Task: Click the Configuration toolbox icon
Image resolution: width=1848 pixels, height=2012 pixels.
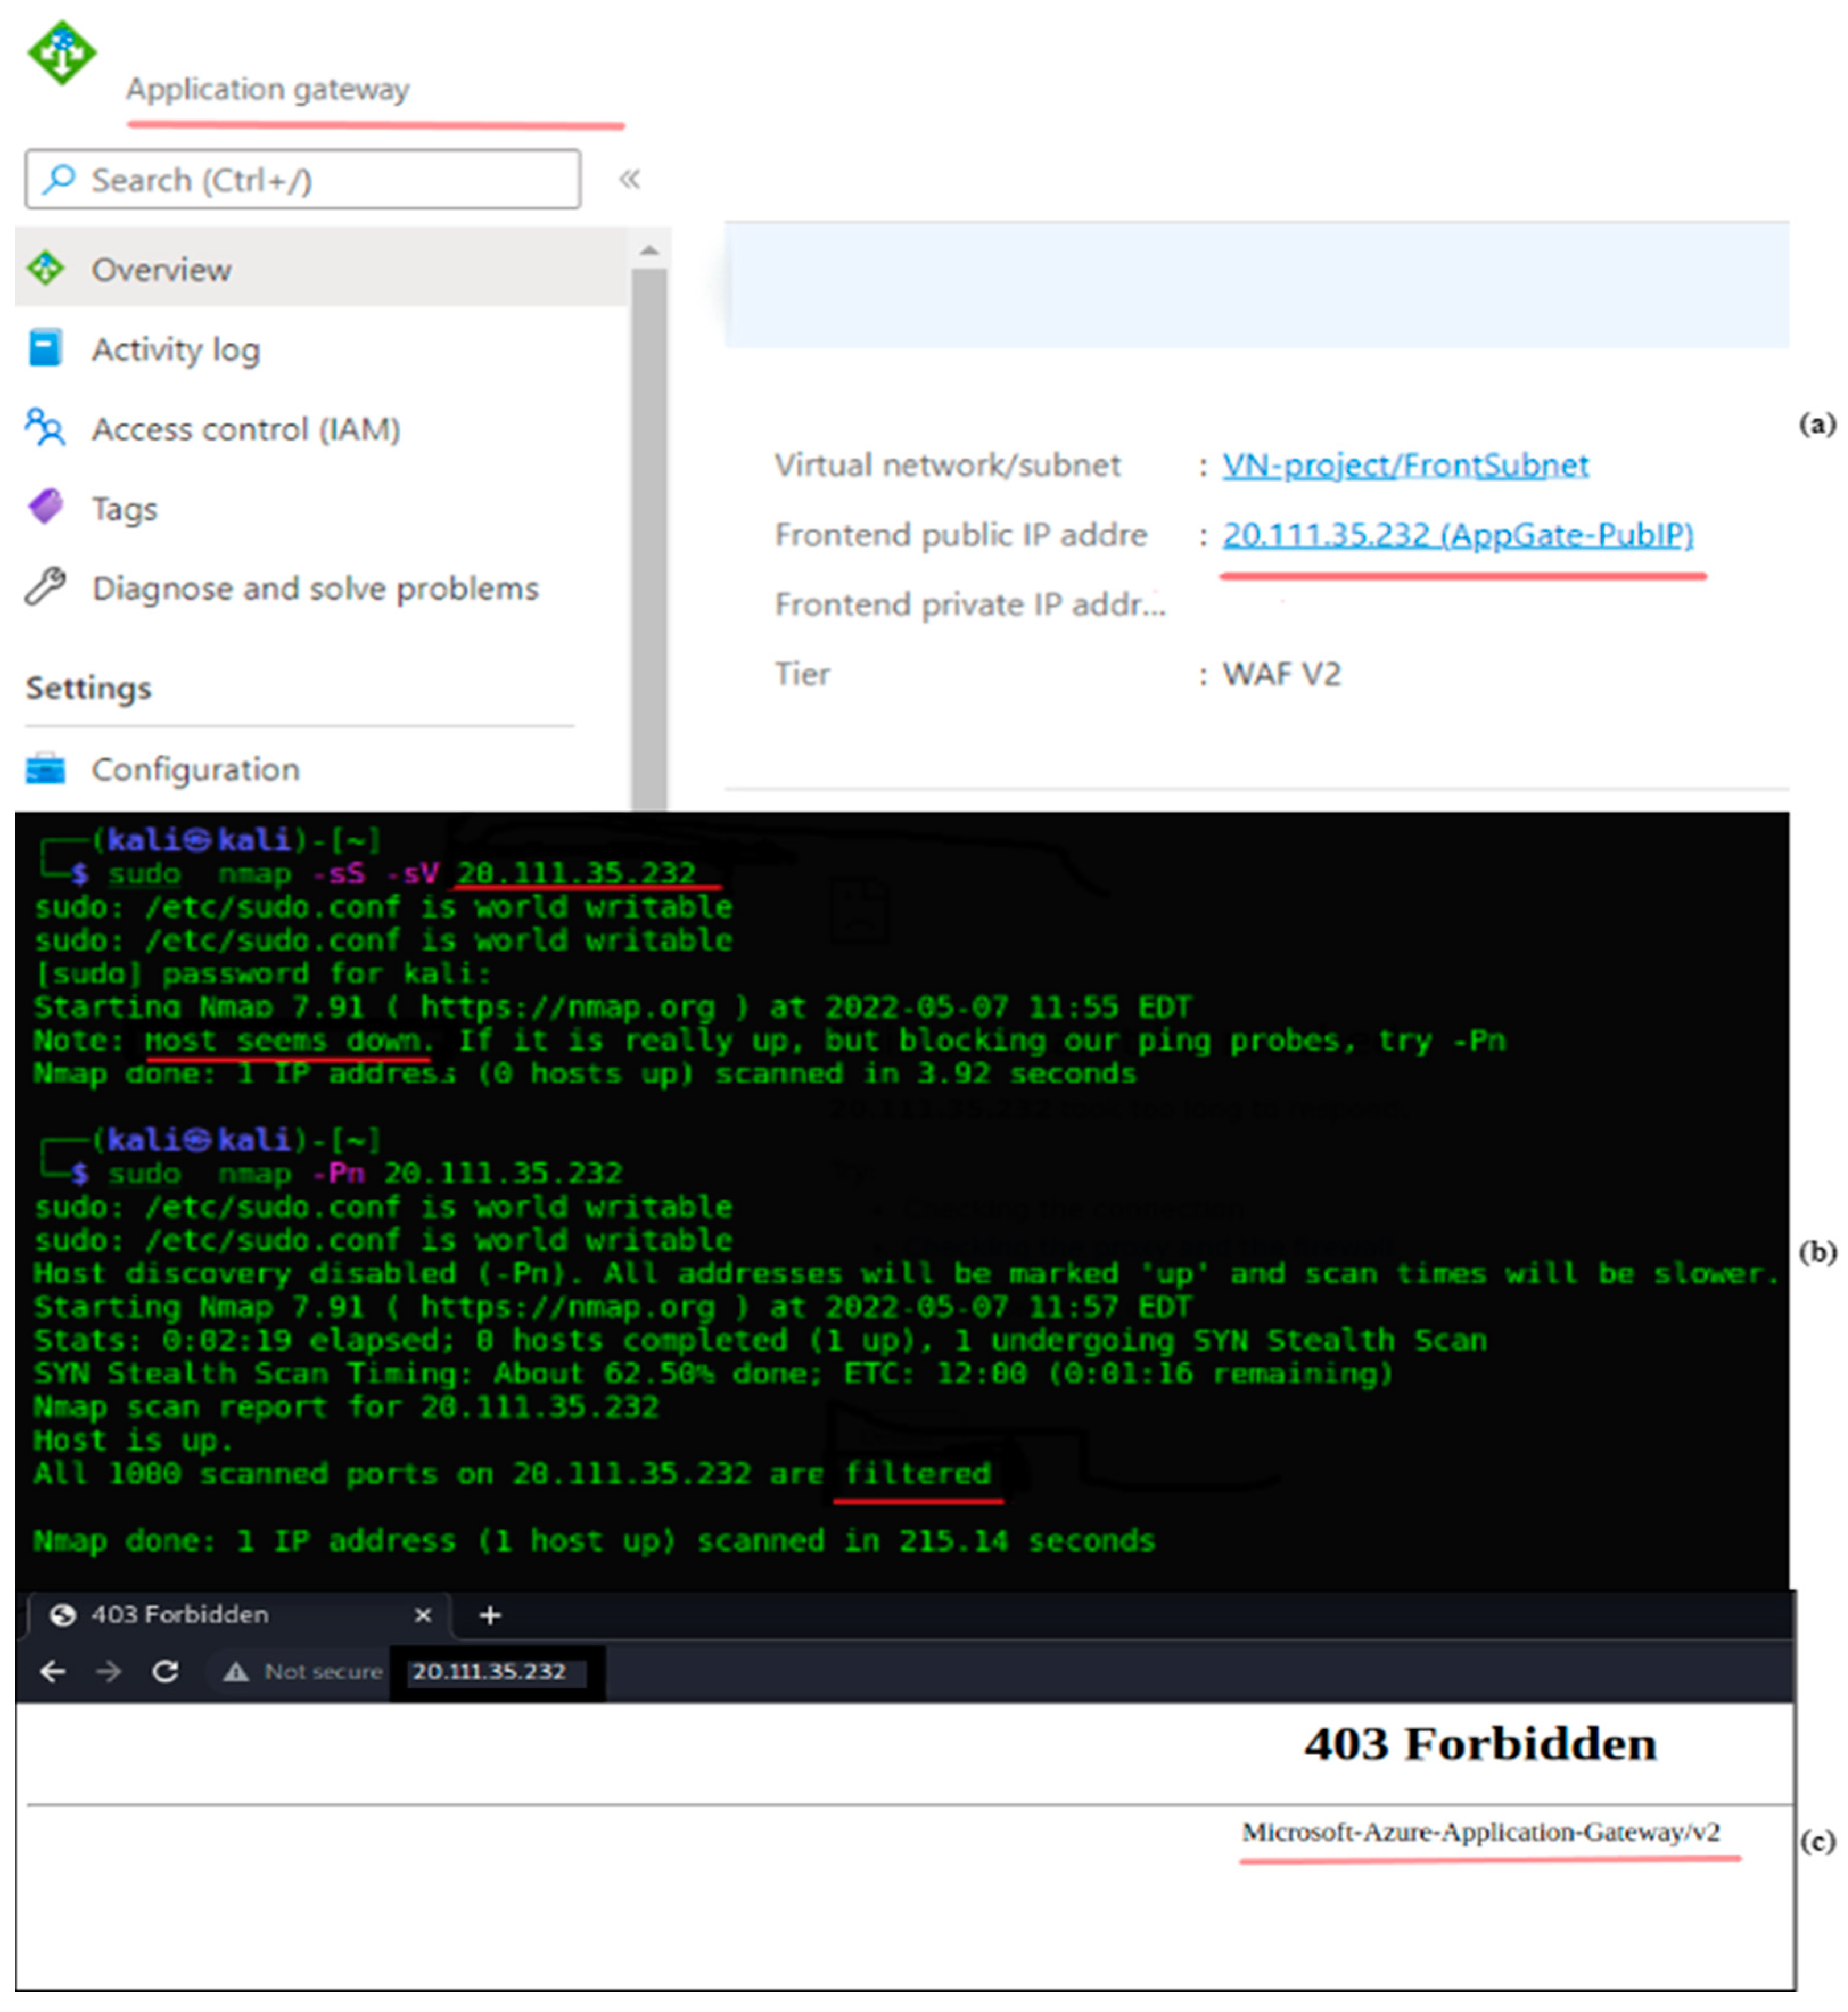Action: pyautogui.click(x=45, y=768)
